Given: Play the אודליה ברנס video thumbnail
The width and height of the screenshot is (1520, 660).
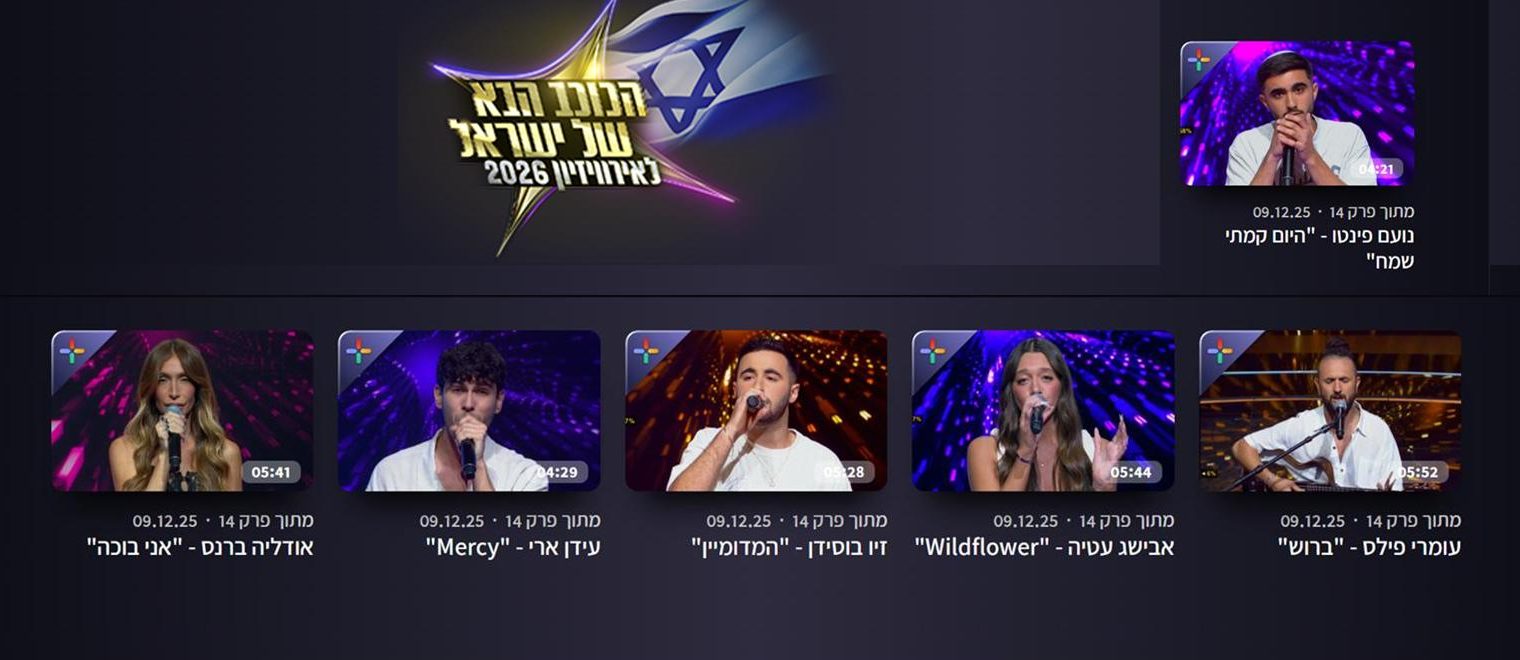Looking at the screenshot, I should coord(182,411).
